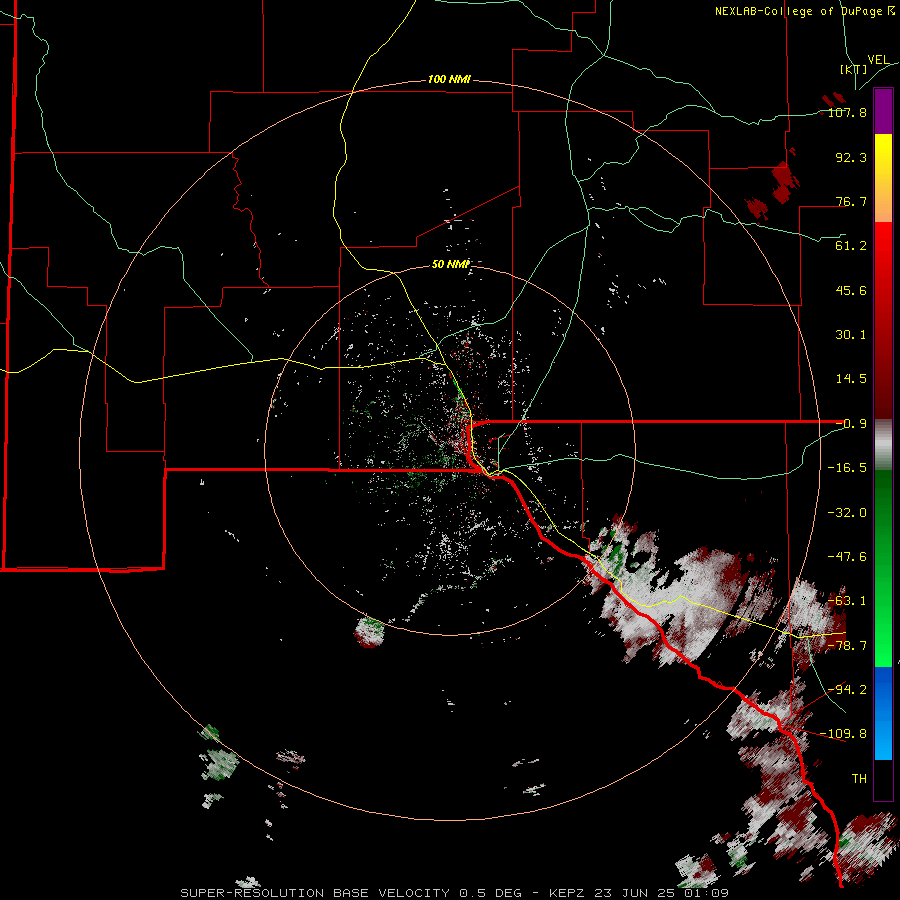Click the -32.0 scale value
The width and height of the screenshot is (900, 900).
pos(847,513)
